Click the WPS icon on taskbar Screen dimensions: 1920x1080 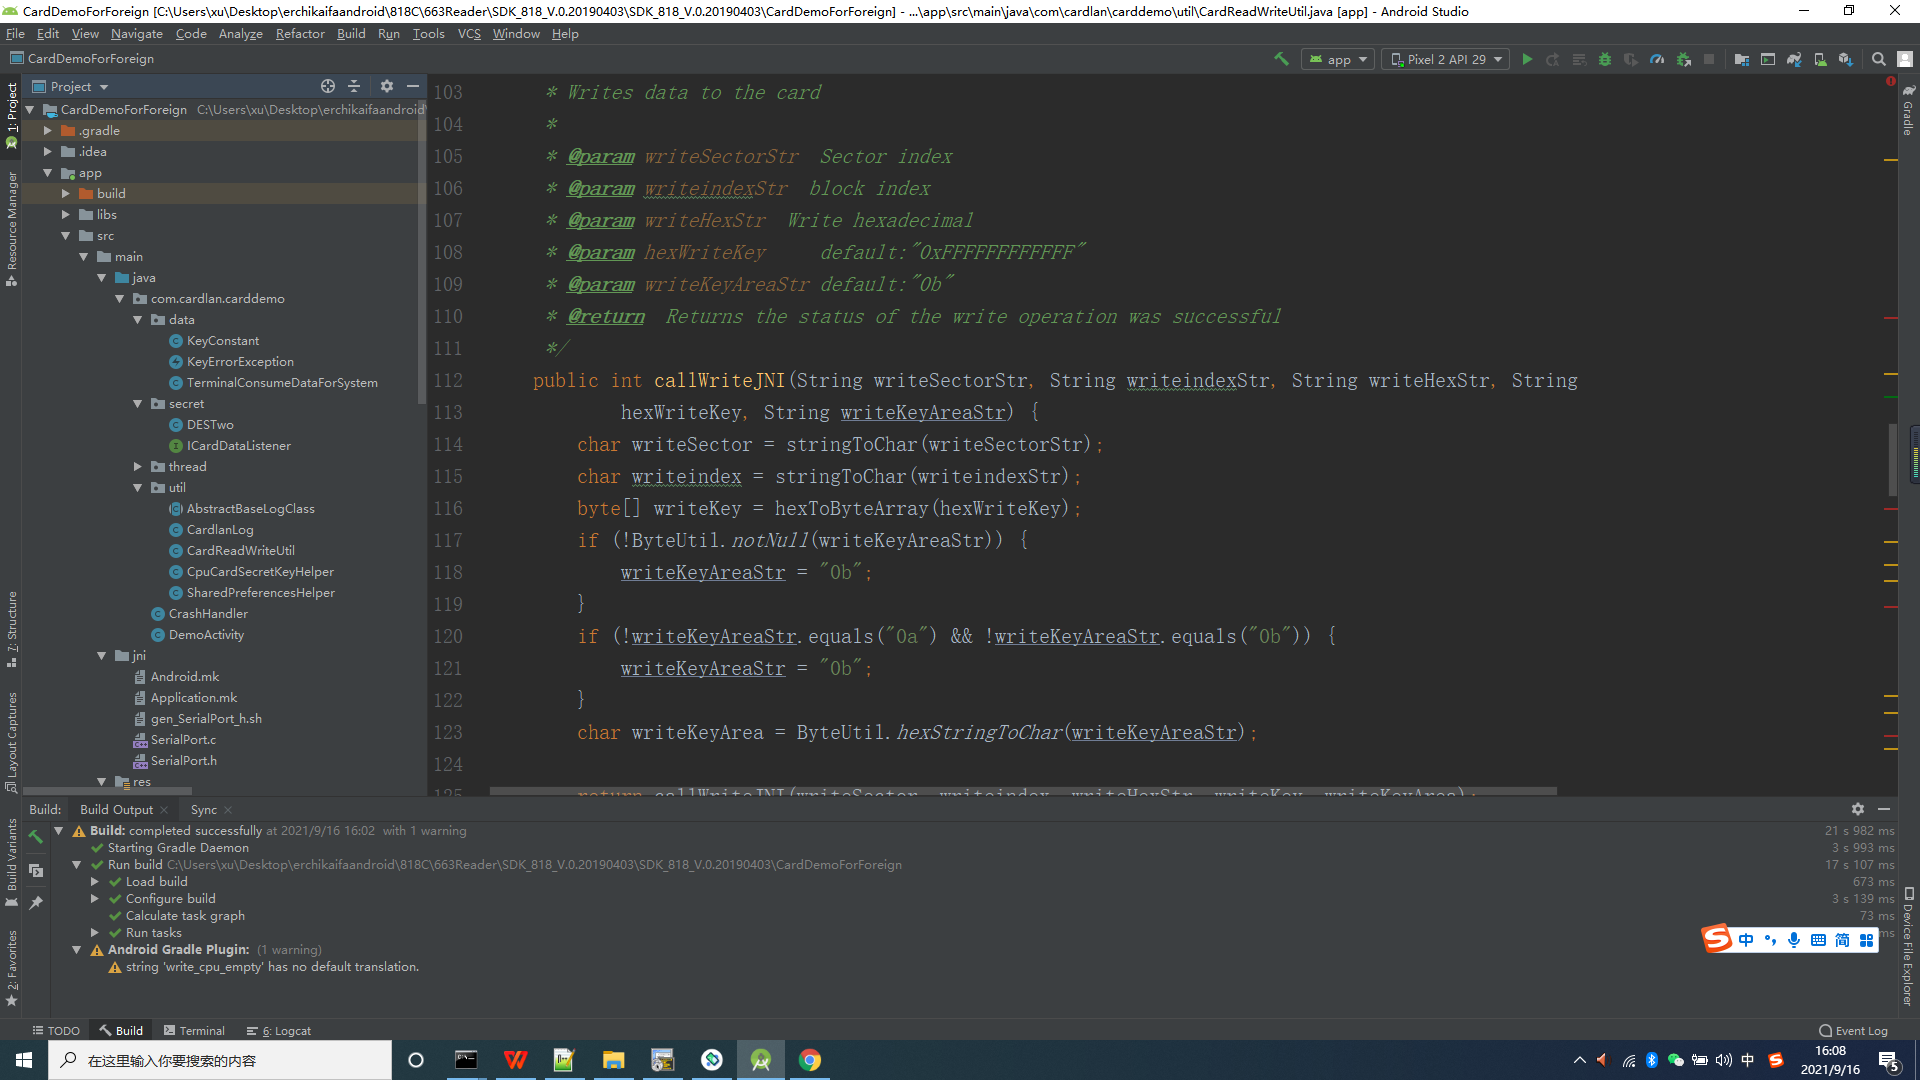click(515, 1060)
